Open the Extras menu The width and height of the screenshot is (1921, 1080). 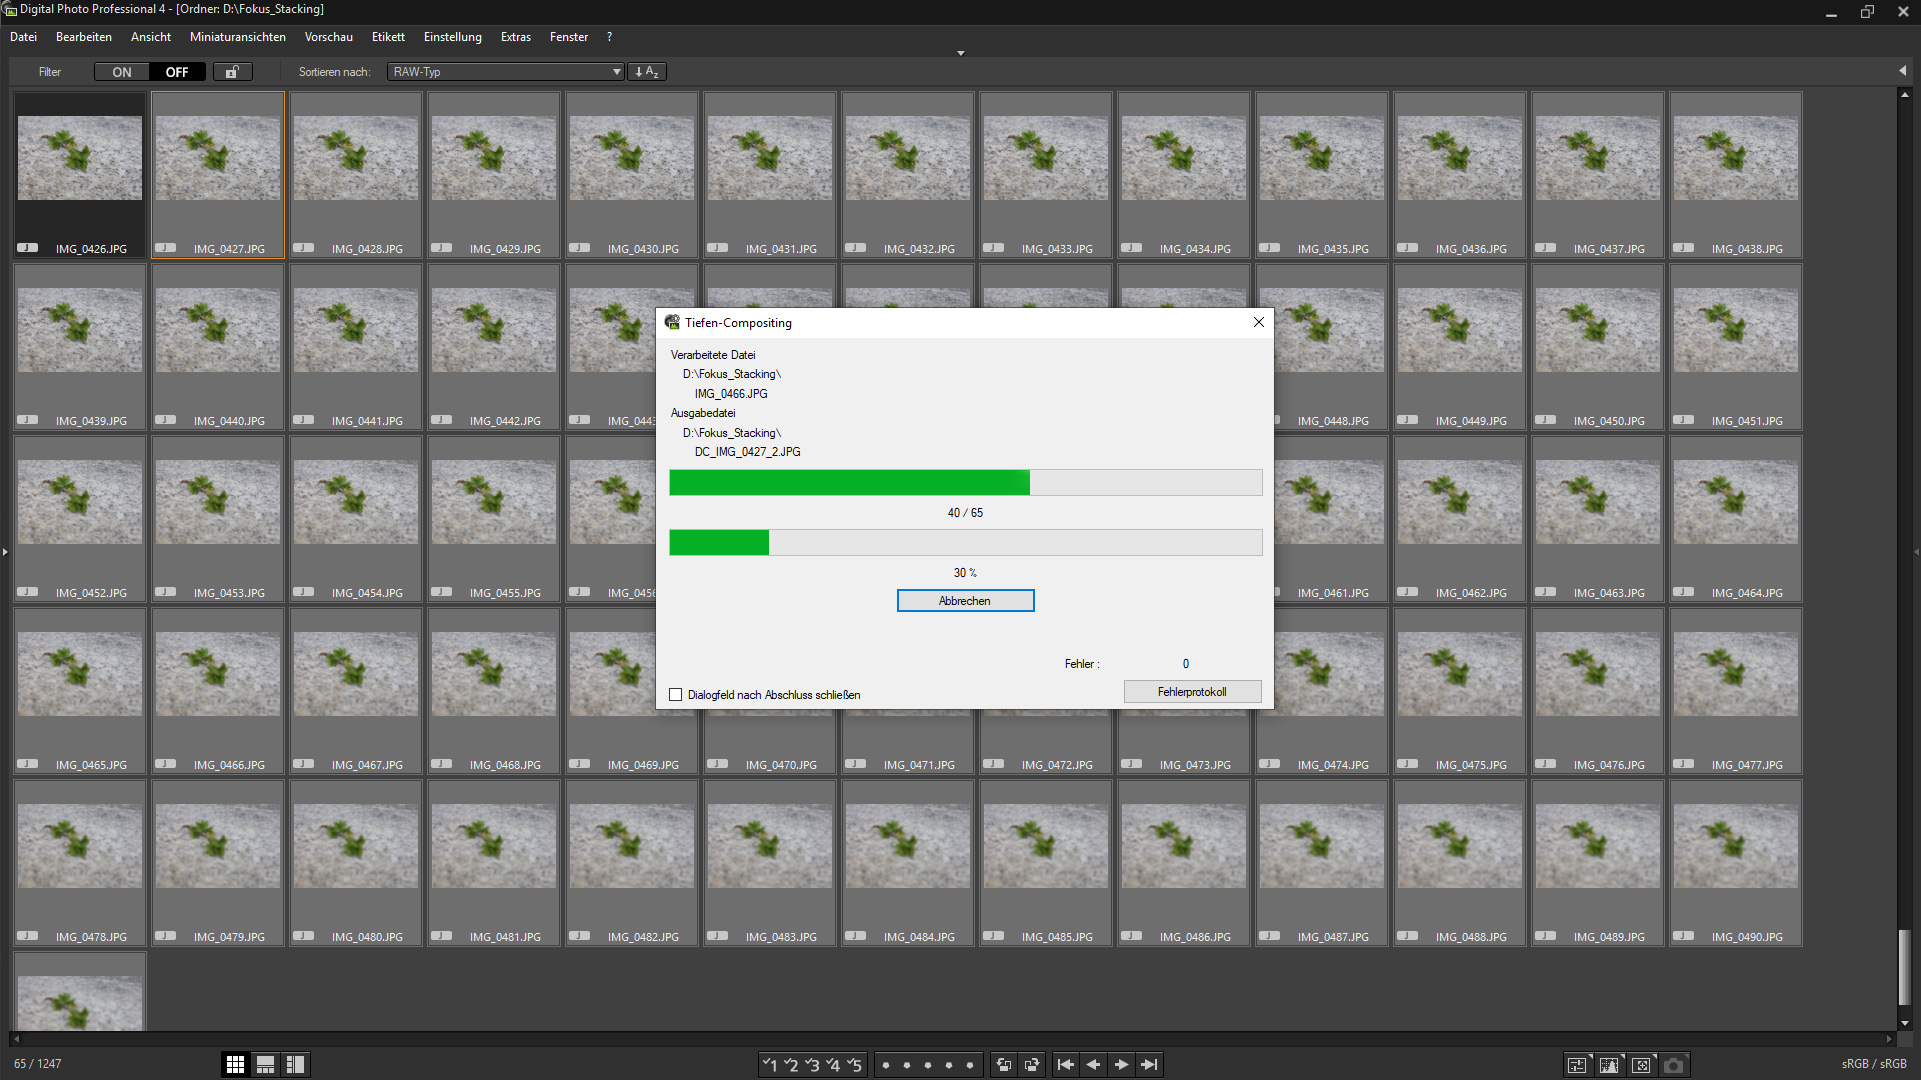[515, 37]
